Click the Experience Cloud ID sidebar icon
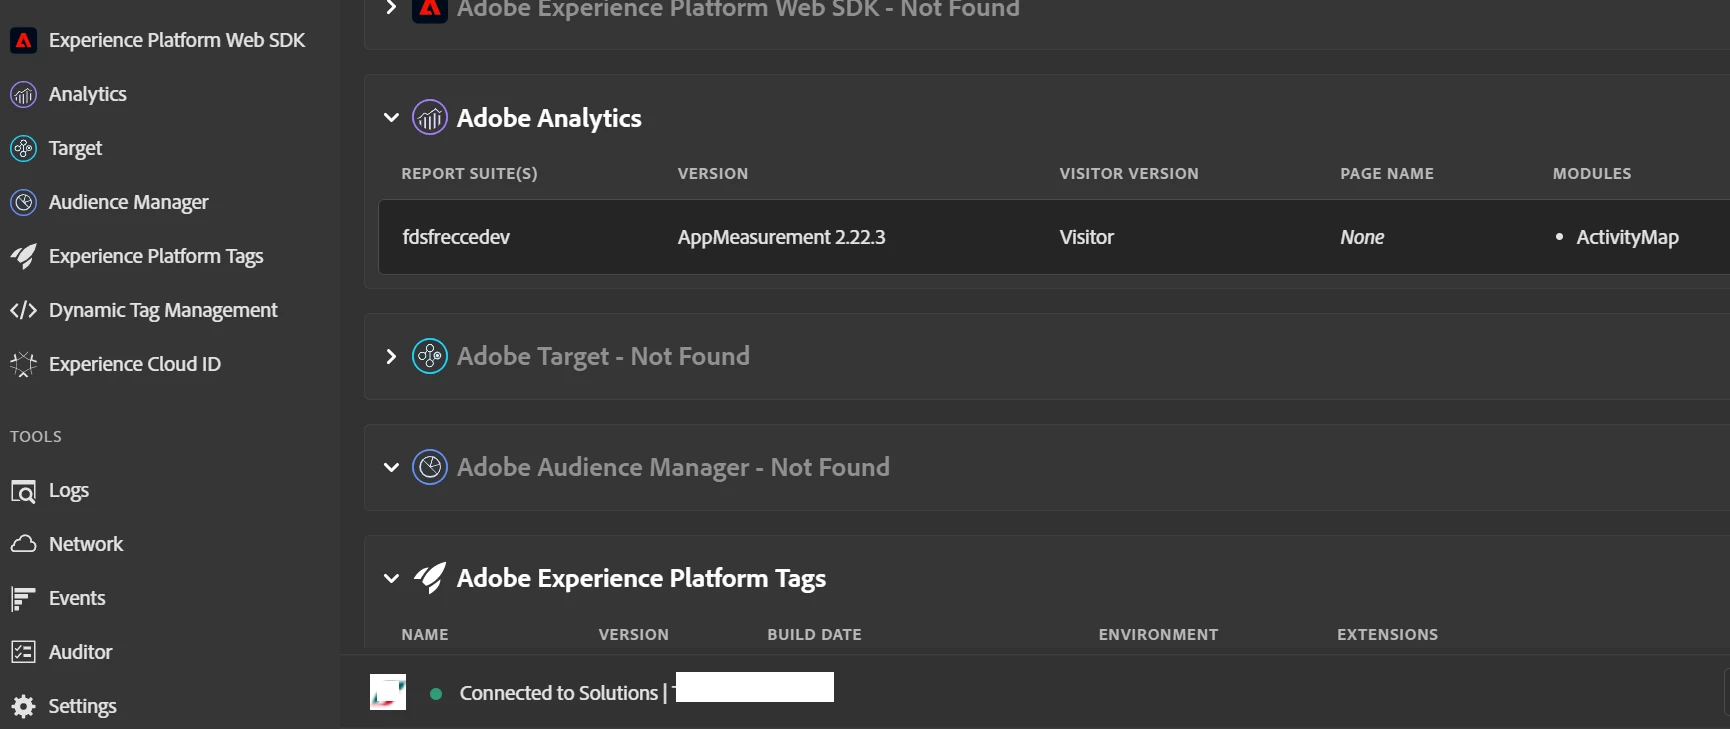 [x=23, y=364]
